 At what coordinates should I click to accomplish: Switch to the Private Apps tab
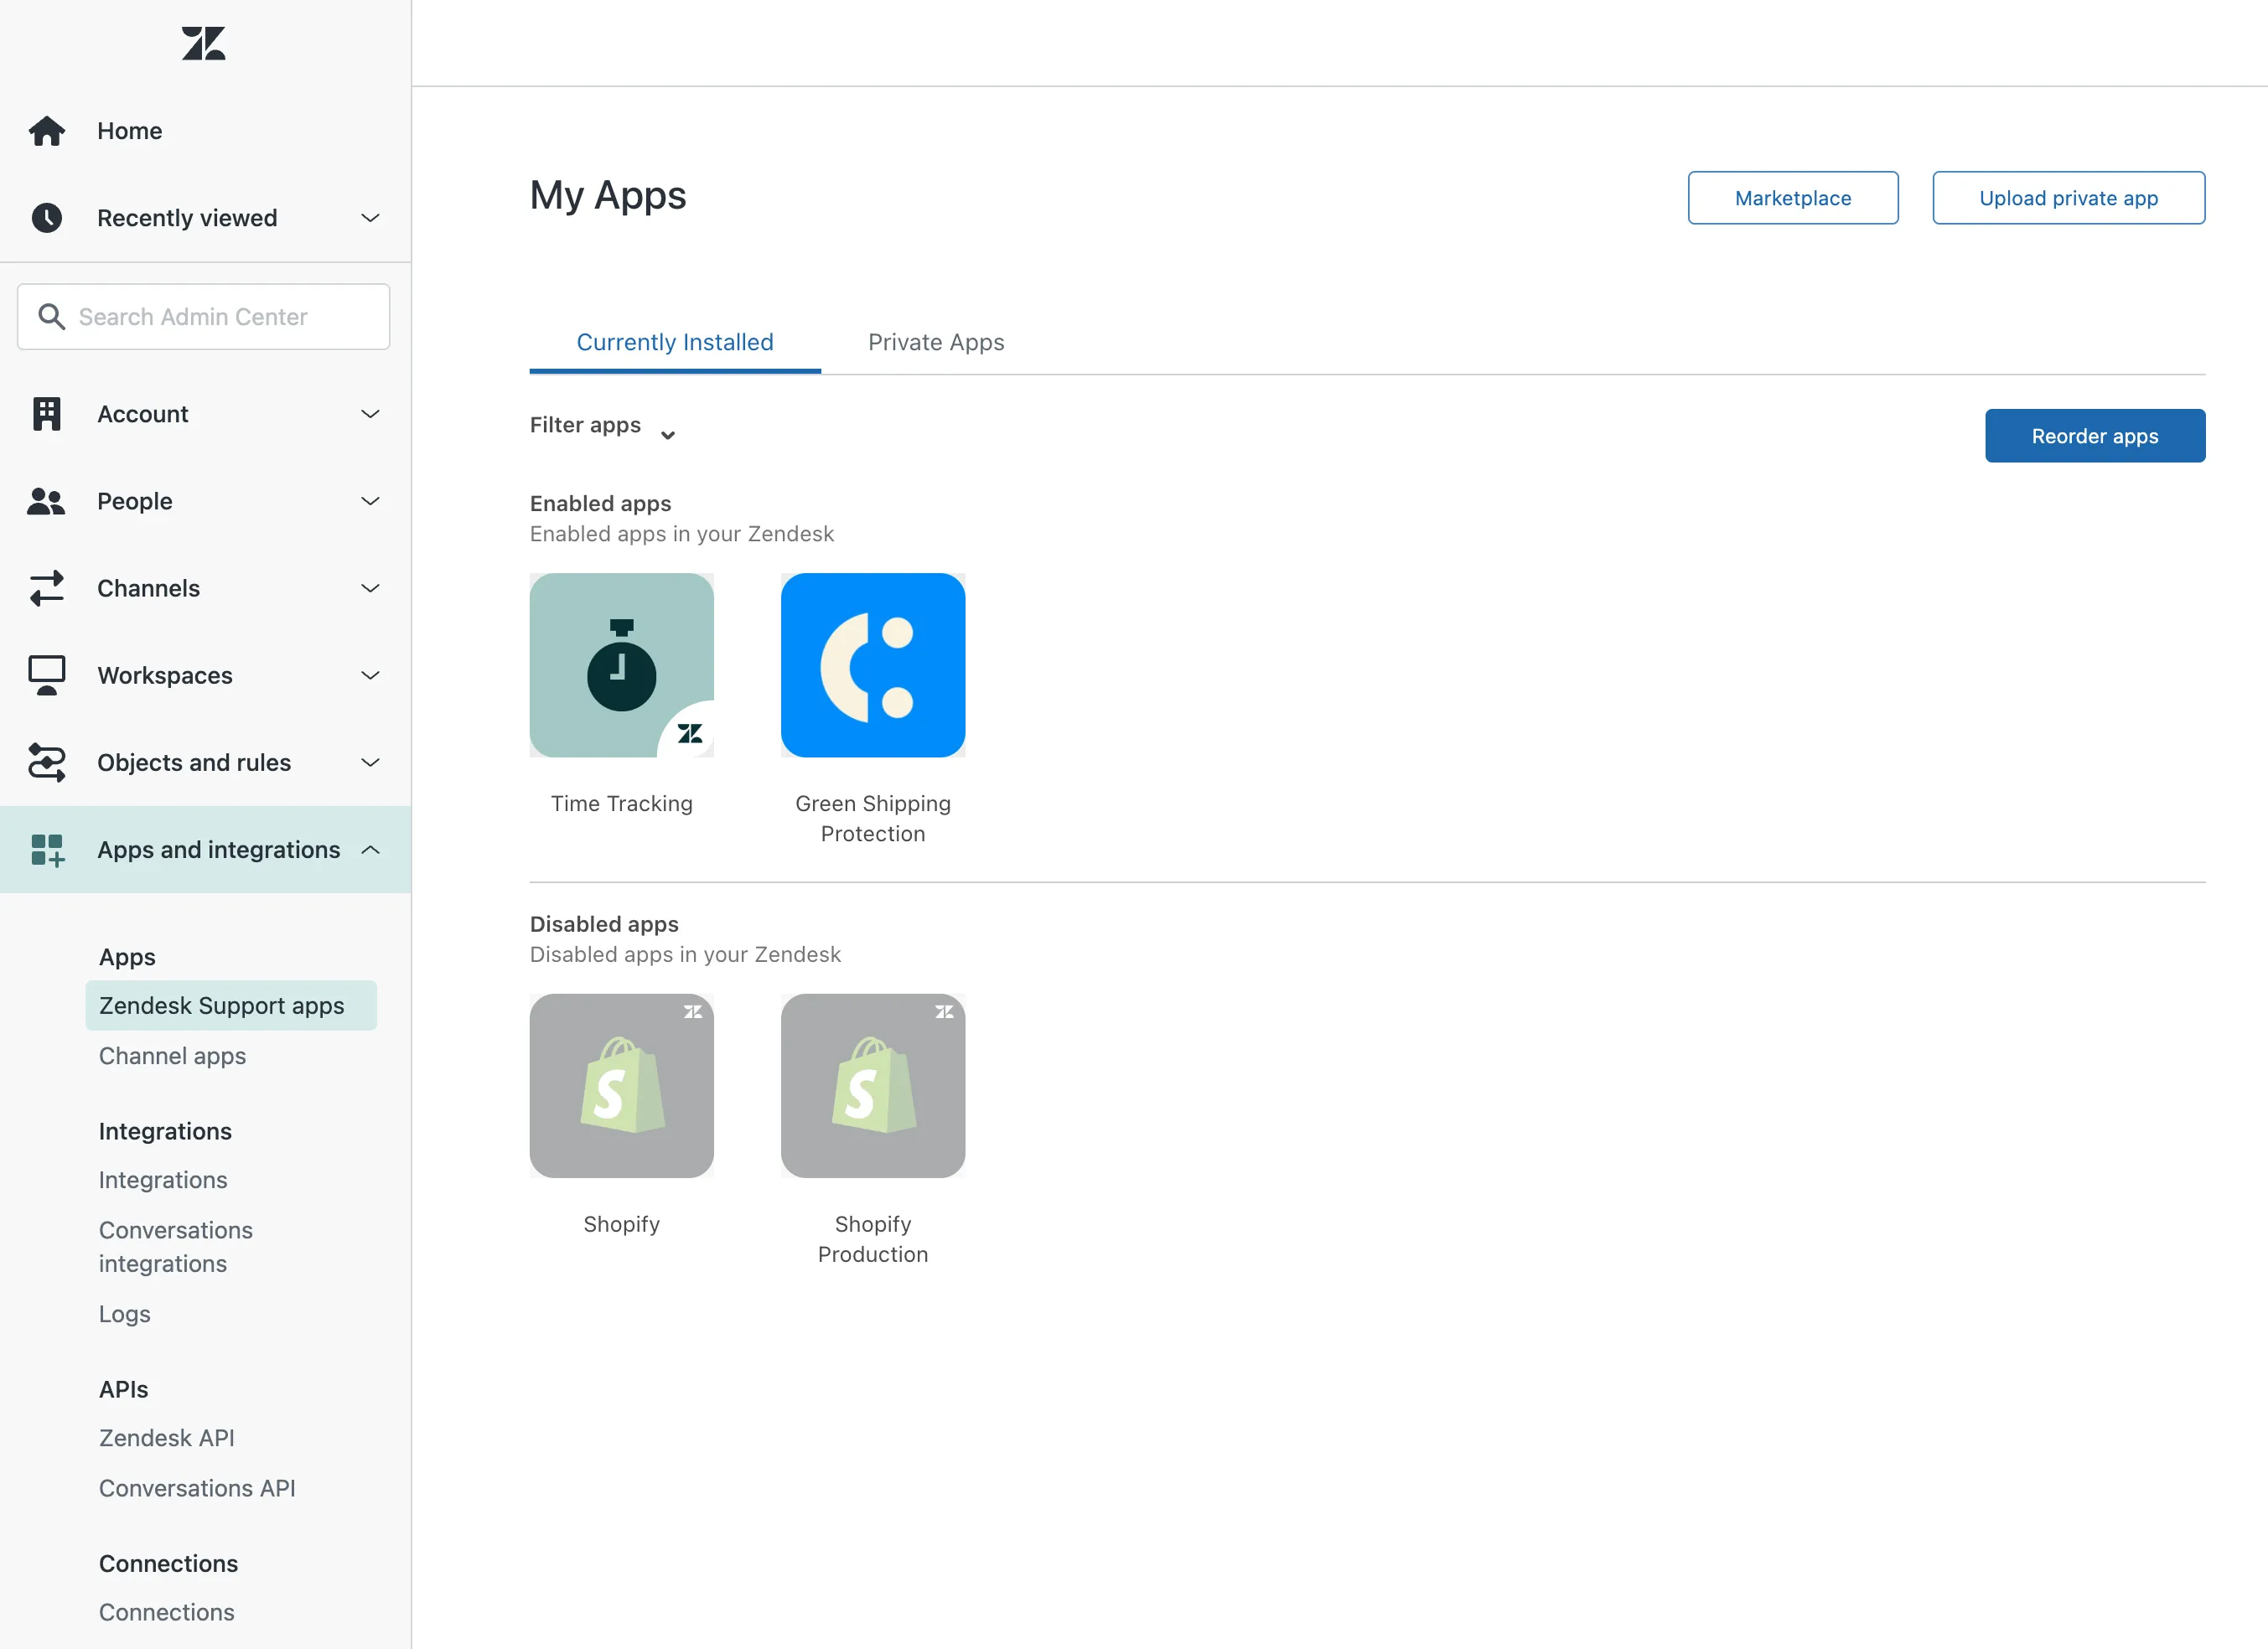pyautogui.click(x=937, y=341)
